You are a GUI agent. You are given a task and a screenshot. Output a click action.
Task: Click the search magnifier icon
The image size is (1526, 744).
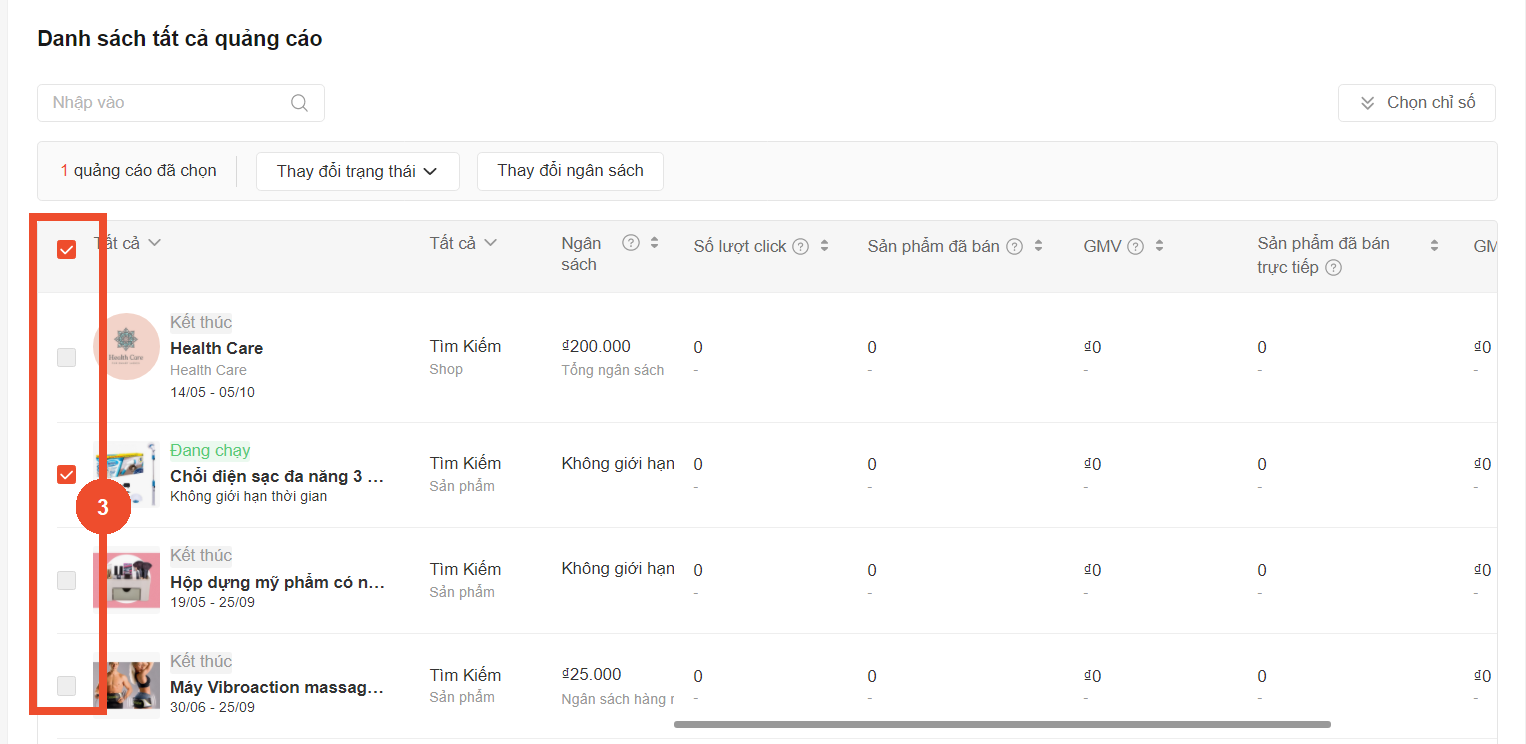299,103
